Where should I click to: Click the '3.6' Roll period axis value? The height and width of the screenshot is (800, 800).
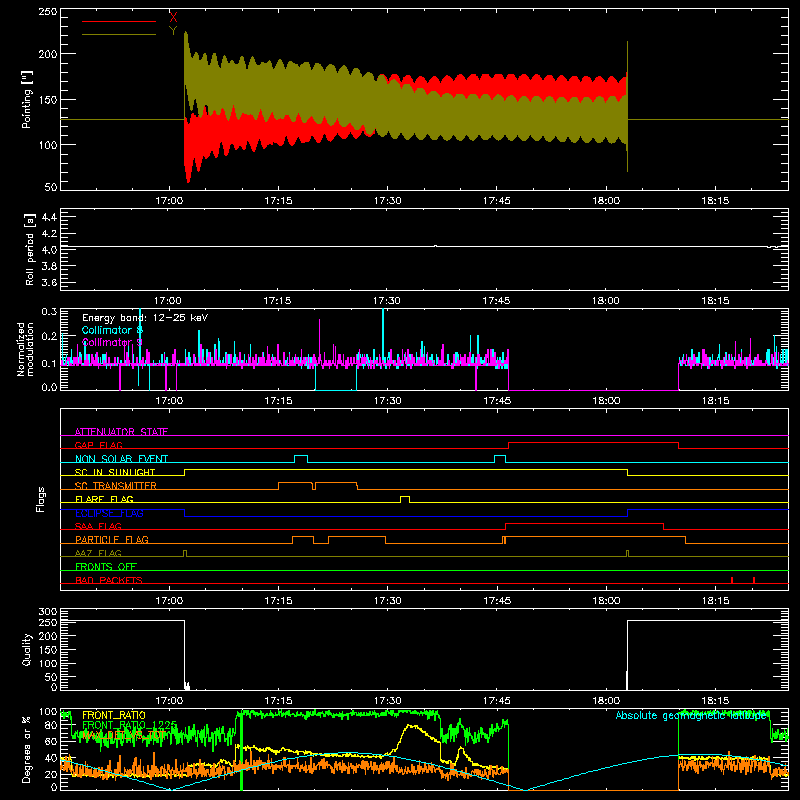tap(49, 282)
